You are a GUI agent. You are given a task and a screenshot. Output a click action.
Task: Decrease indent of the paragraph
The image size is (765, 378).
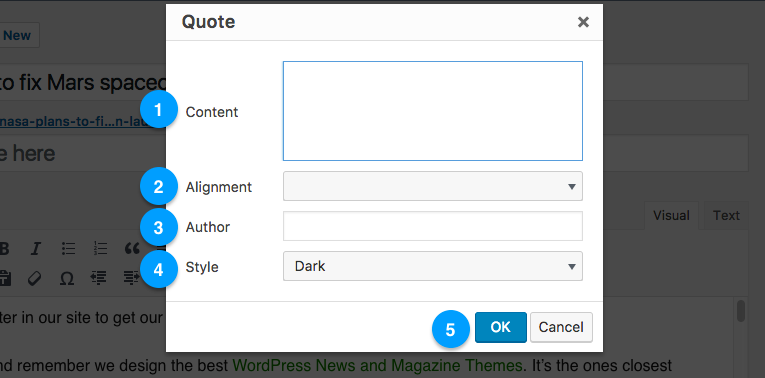pyautogui.click(x=99, y=278)
